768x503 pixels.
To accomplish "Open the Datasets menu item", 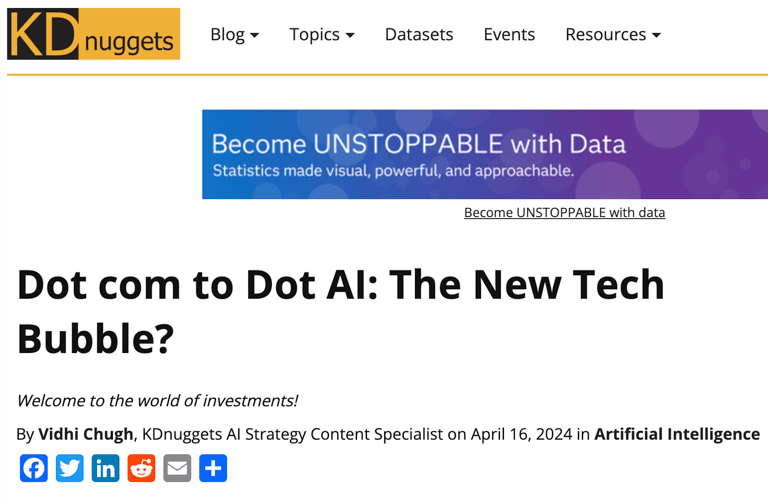I will 419,34.
